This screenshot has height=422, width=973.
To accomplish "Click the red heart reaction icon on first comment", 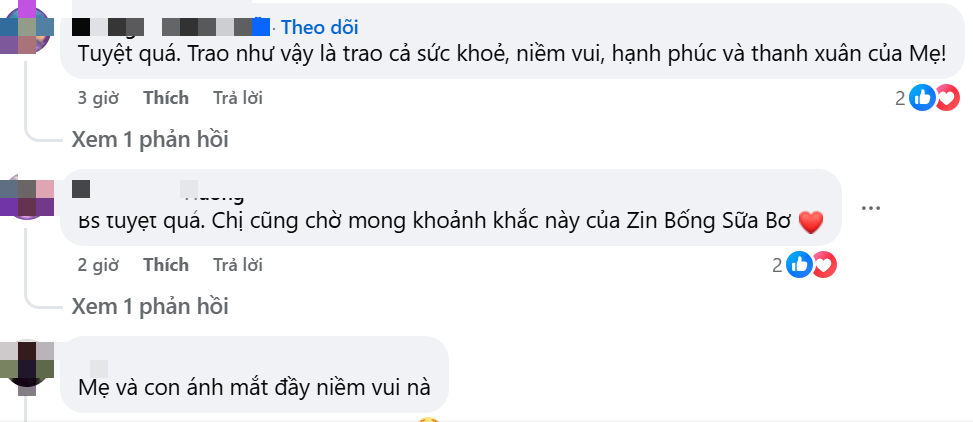I will [948, 98].
